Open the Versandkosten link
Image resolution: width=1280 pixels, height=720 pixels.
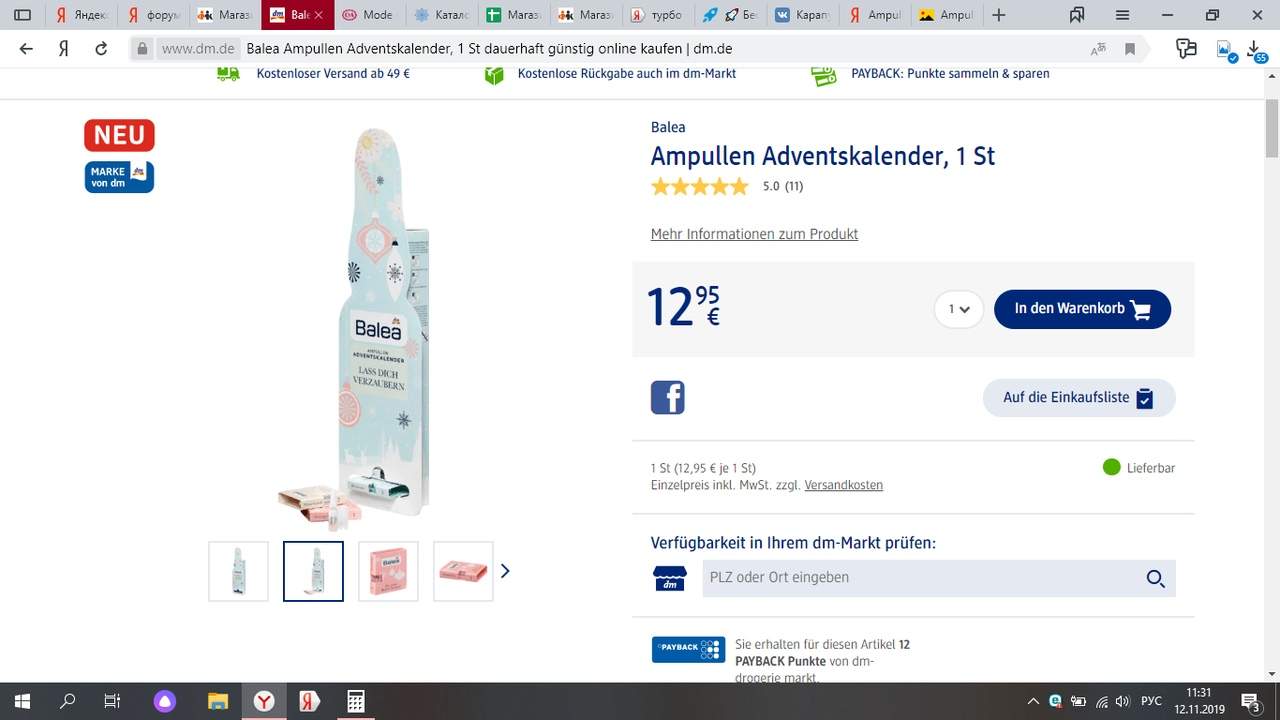click(843, 485)
